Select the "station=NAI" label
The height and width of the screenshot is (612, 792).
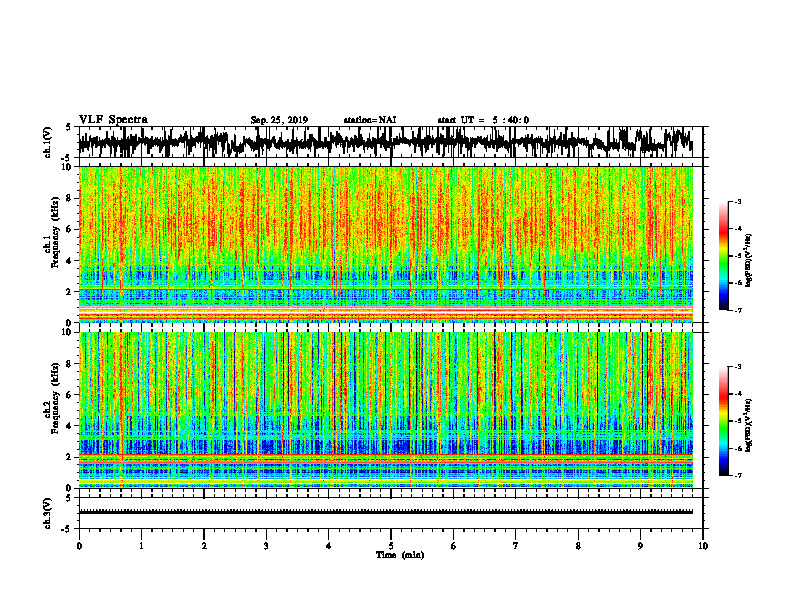coord(370,120)
